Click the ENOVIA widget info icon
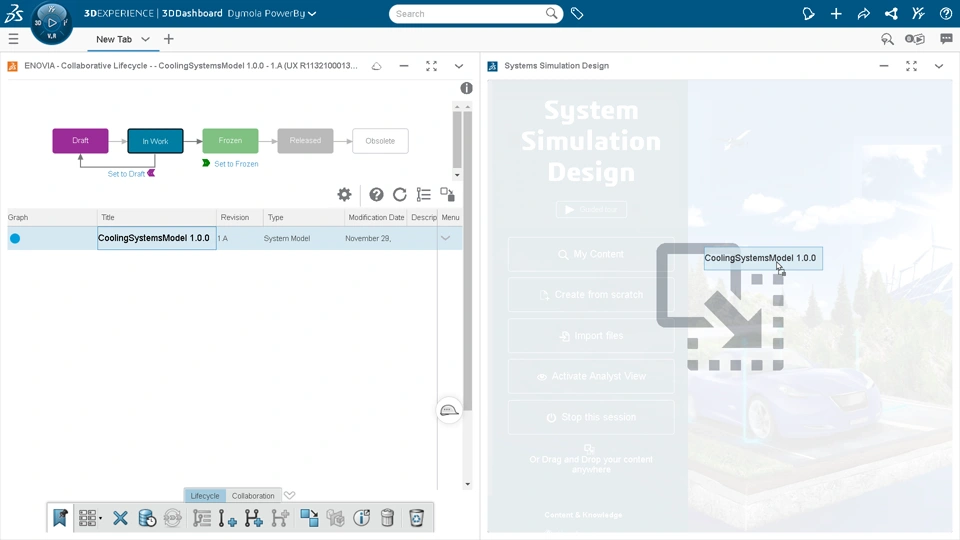Screen dimensions: 960x540 (467, 88)
